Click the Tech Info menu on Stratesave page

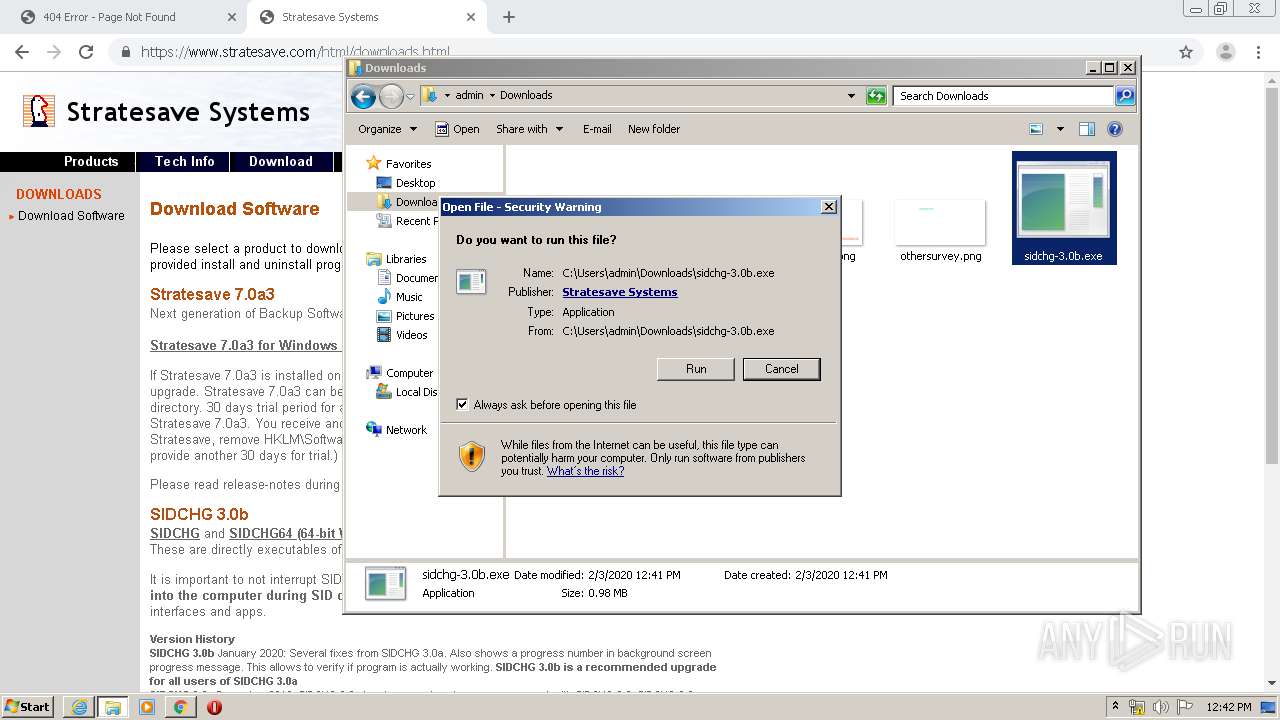[184, 162]
